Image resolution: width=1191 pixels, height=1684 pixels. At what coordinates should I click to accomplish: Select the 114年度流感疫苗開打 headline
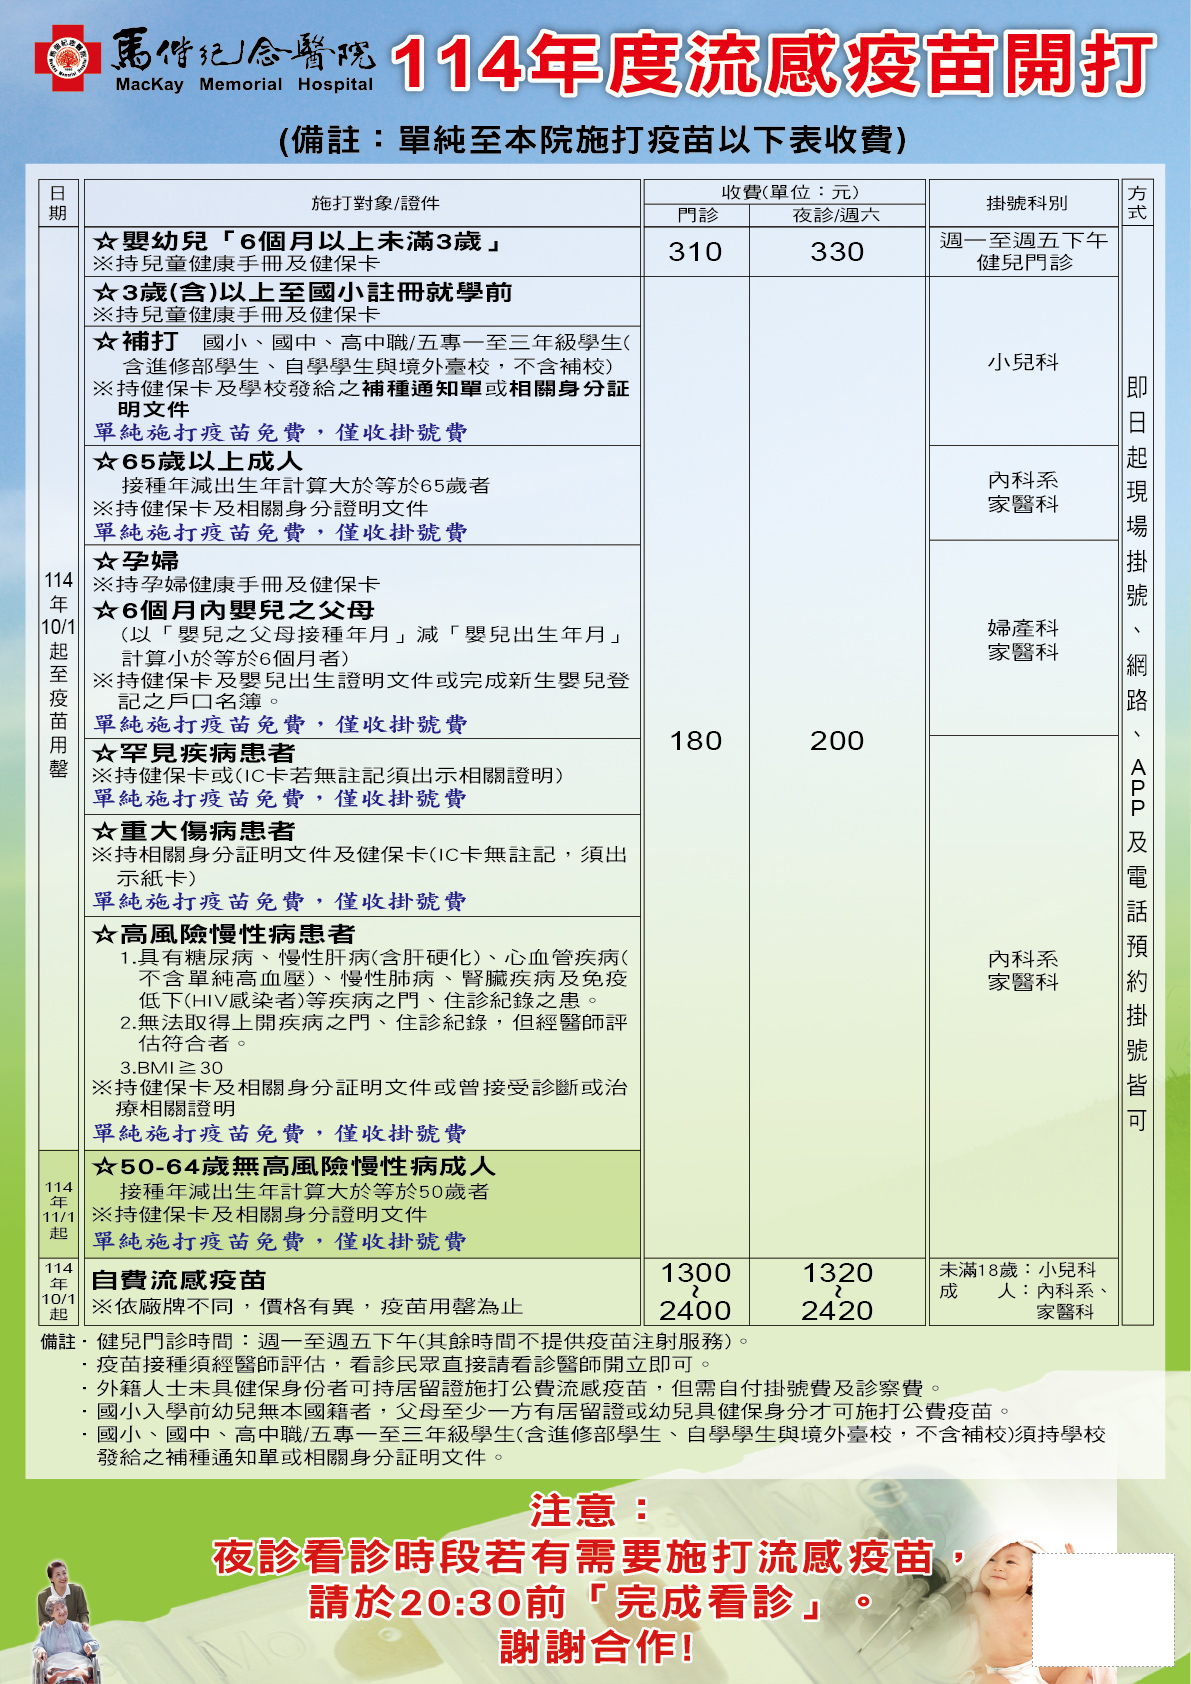click(773, 64)
